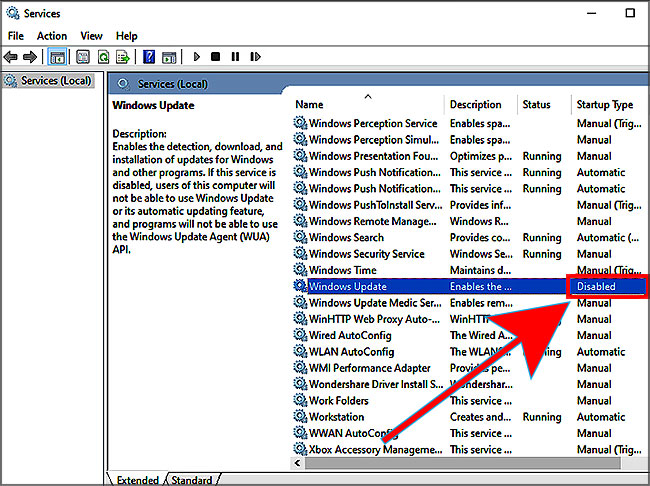Image resolution: width=650 pixels, height=486 pixels.
Task: Click the window minimize button
Action: (592, 13)
